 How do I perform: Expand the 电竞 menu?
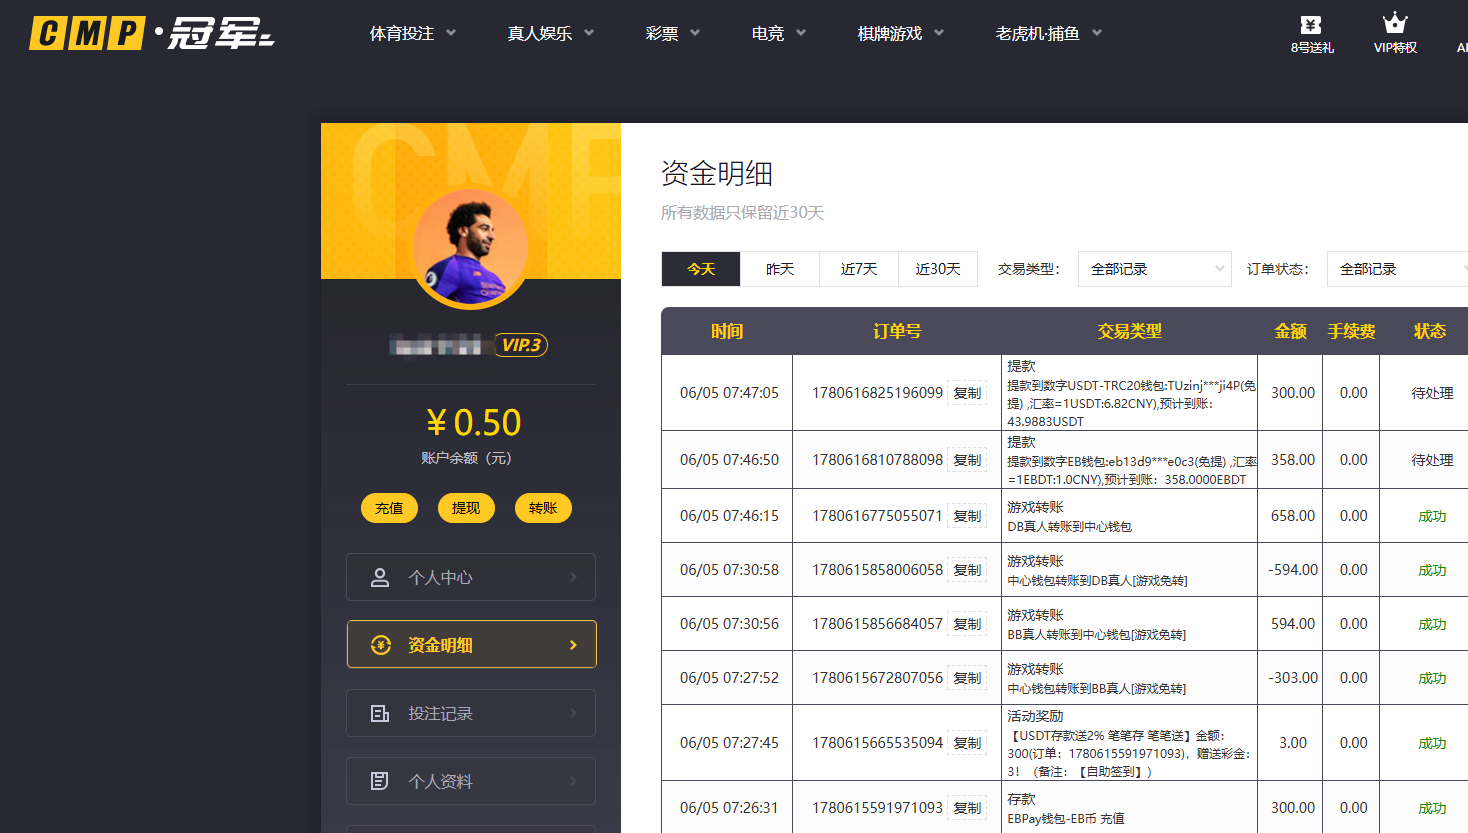(779, 33)
